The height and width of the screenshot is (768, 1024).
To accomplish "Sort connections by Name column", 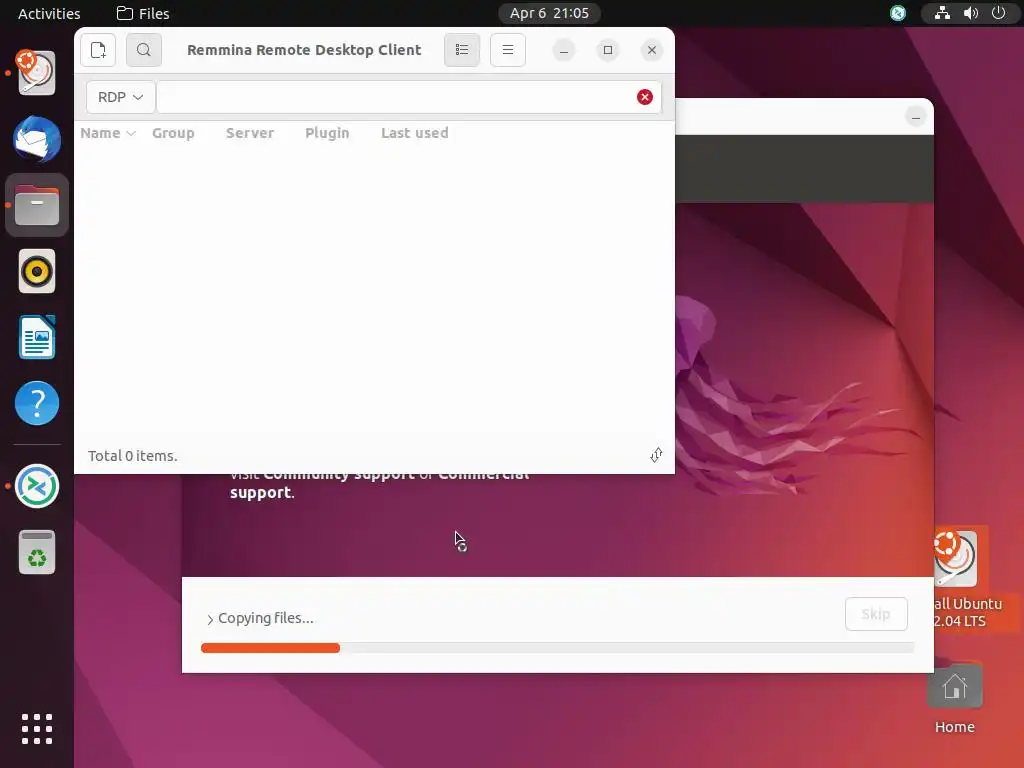I will click(108, 133).
